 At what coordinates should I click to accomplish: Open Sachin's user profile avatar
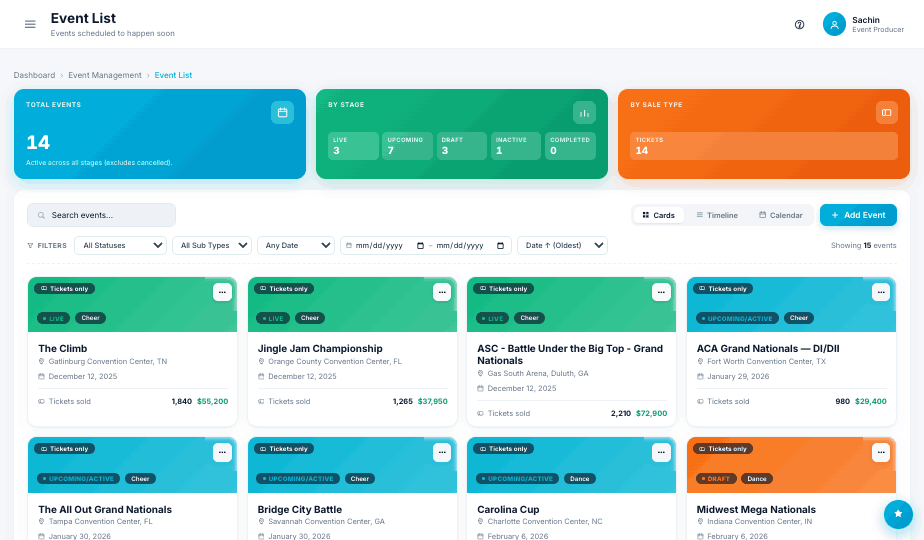pos(834,24)
